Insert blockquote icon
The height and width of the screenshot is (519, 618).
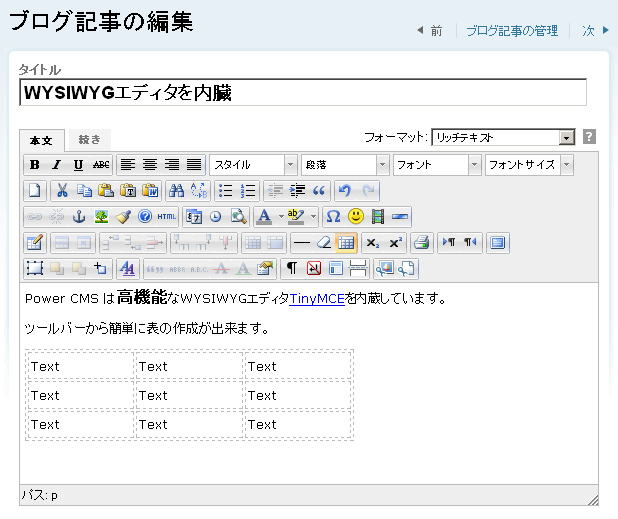(319, 191)
